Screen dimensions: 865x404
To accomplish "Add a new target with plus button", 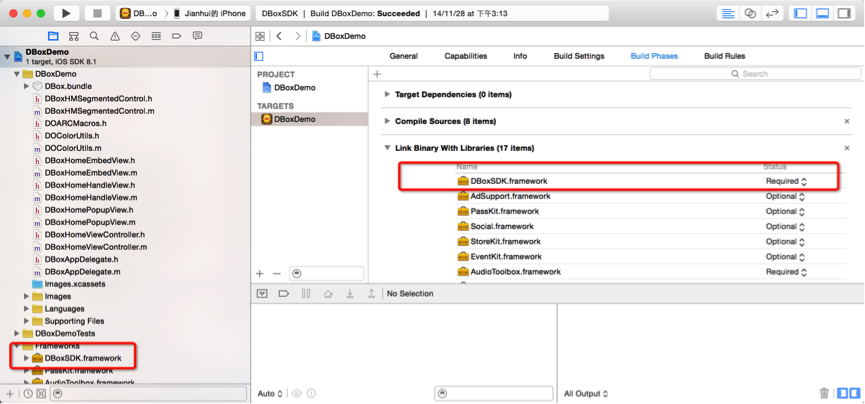I will pos(260,274).
